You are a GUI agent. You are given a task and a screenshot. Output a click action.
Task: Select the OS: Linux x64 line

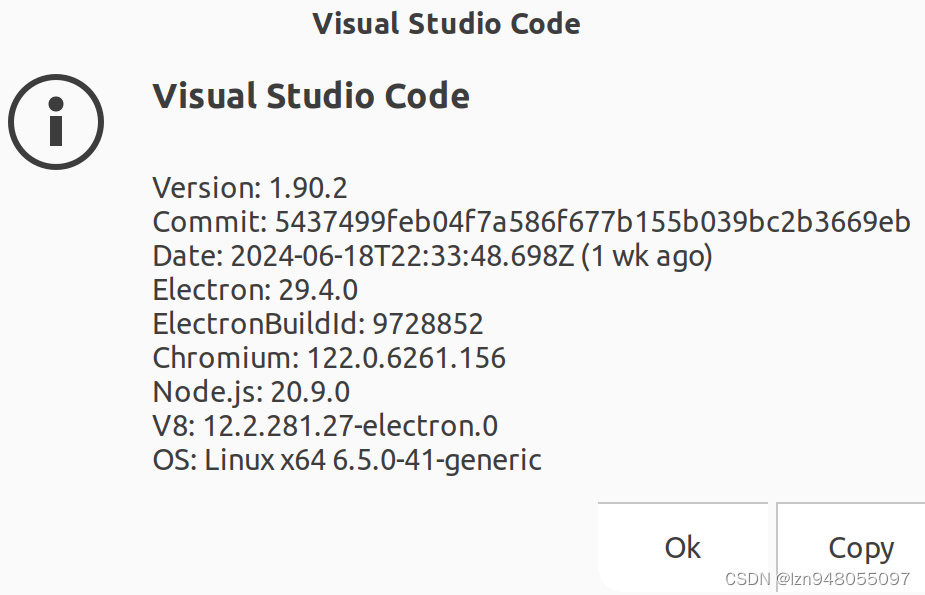(346, 459)
